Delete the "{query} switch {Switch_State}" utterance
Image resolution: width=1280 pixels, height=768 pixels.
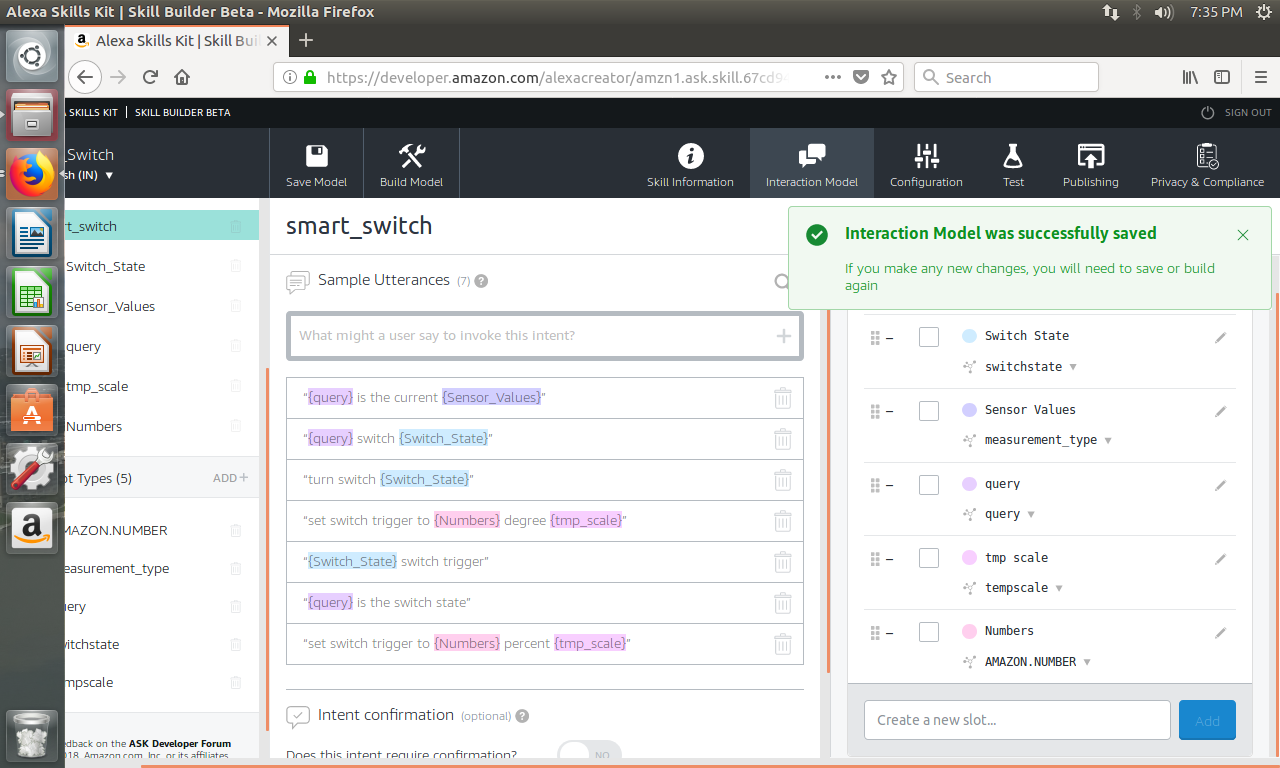pyautogui.click(x=783, y=439)
